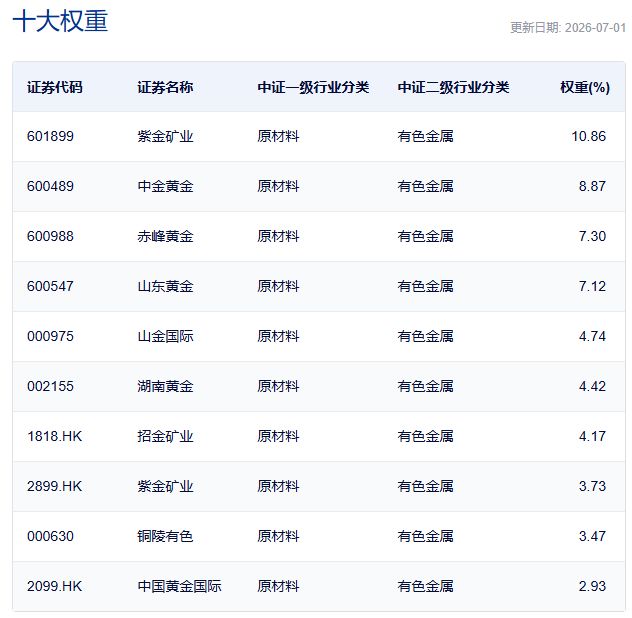Screen dimensions: 632x618
Task: Click weight value 3.73
Action: pyautogui.click(x=592, y=486)
